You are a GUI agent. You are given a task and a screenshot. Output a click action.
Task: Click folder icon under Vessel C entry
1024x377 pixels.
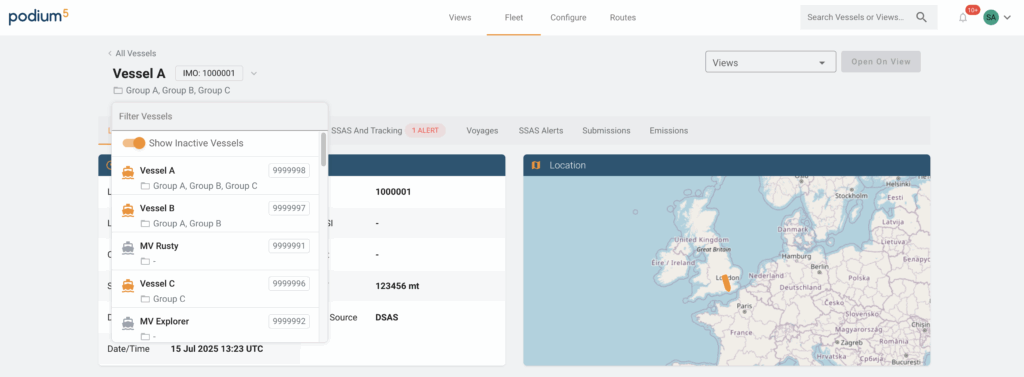coord(146,299)
